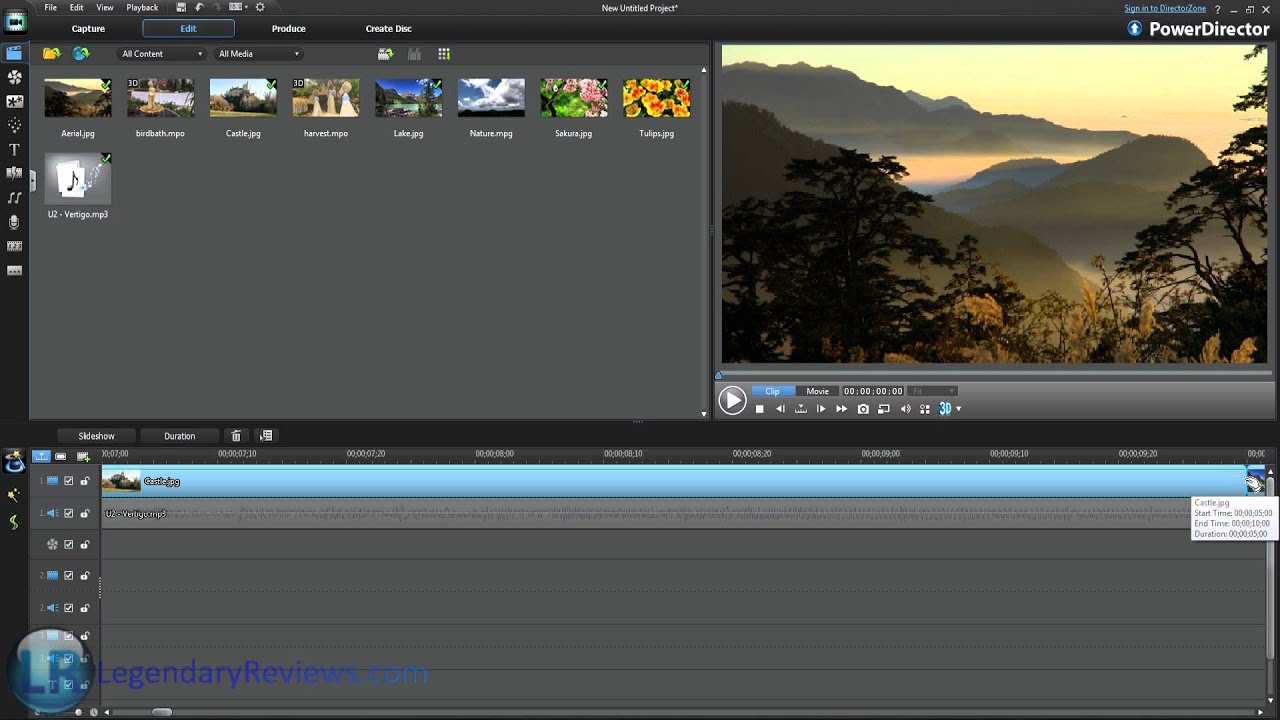Click the Duration button
Image resolution: width=1280 pixels, height=720 pixels.
click(180, 436)
